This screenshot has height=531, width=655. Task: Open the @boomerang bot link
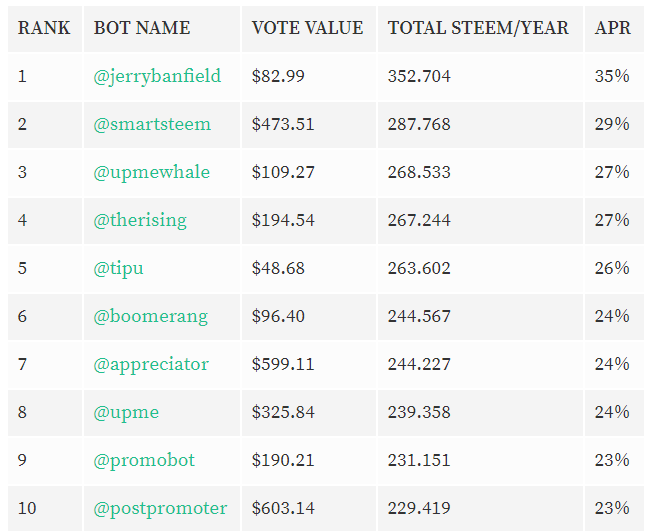point(151,316)
